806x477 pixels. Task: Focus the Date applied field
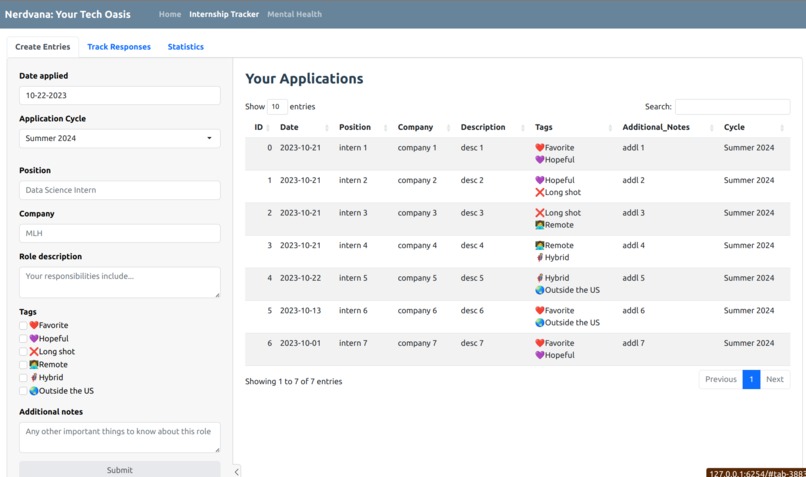coord(120,96)
